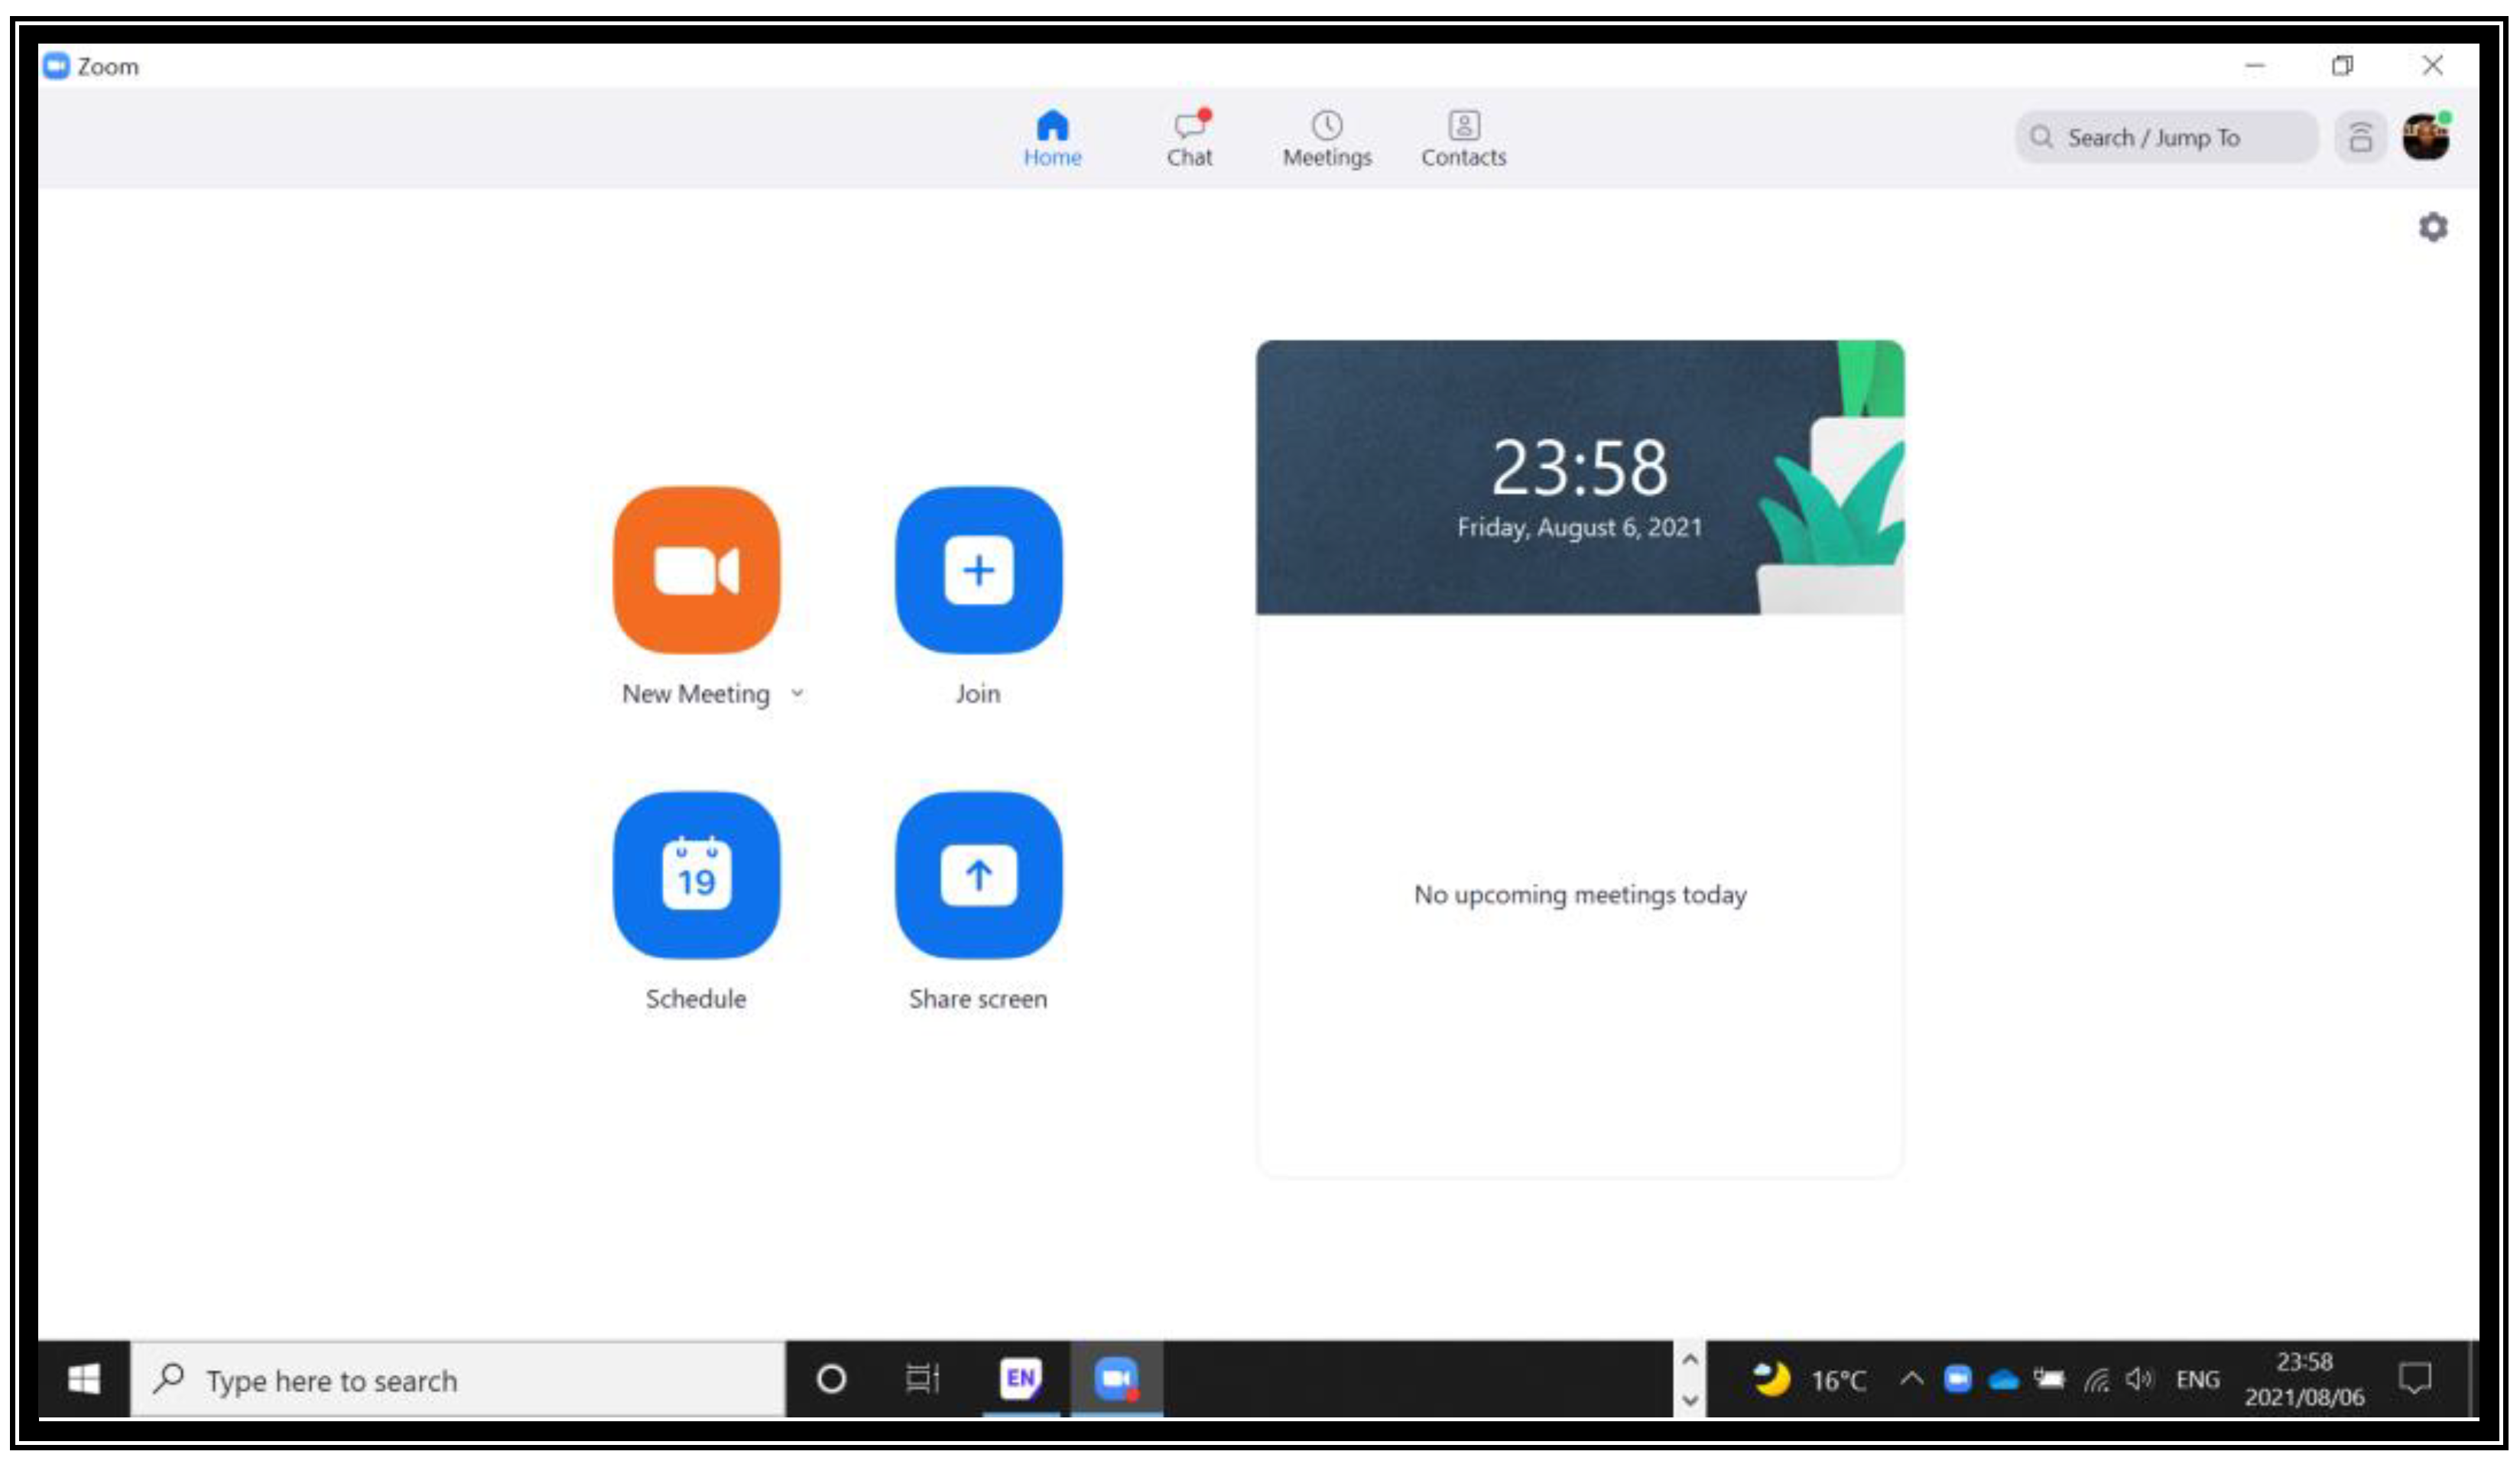Click the EN app icon on taskbar

point(1020,1379)
